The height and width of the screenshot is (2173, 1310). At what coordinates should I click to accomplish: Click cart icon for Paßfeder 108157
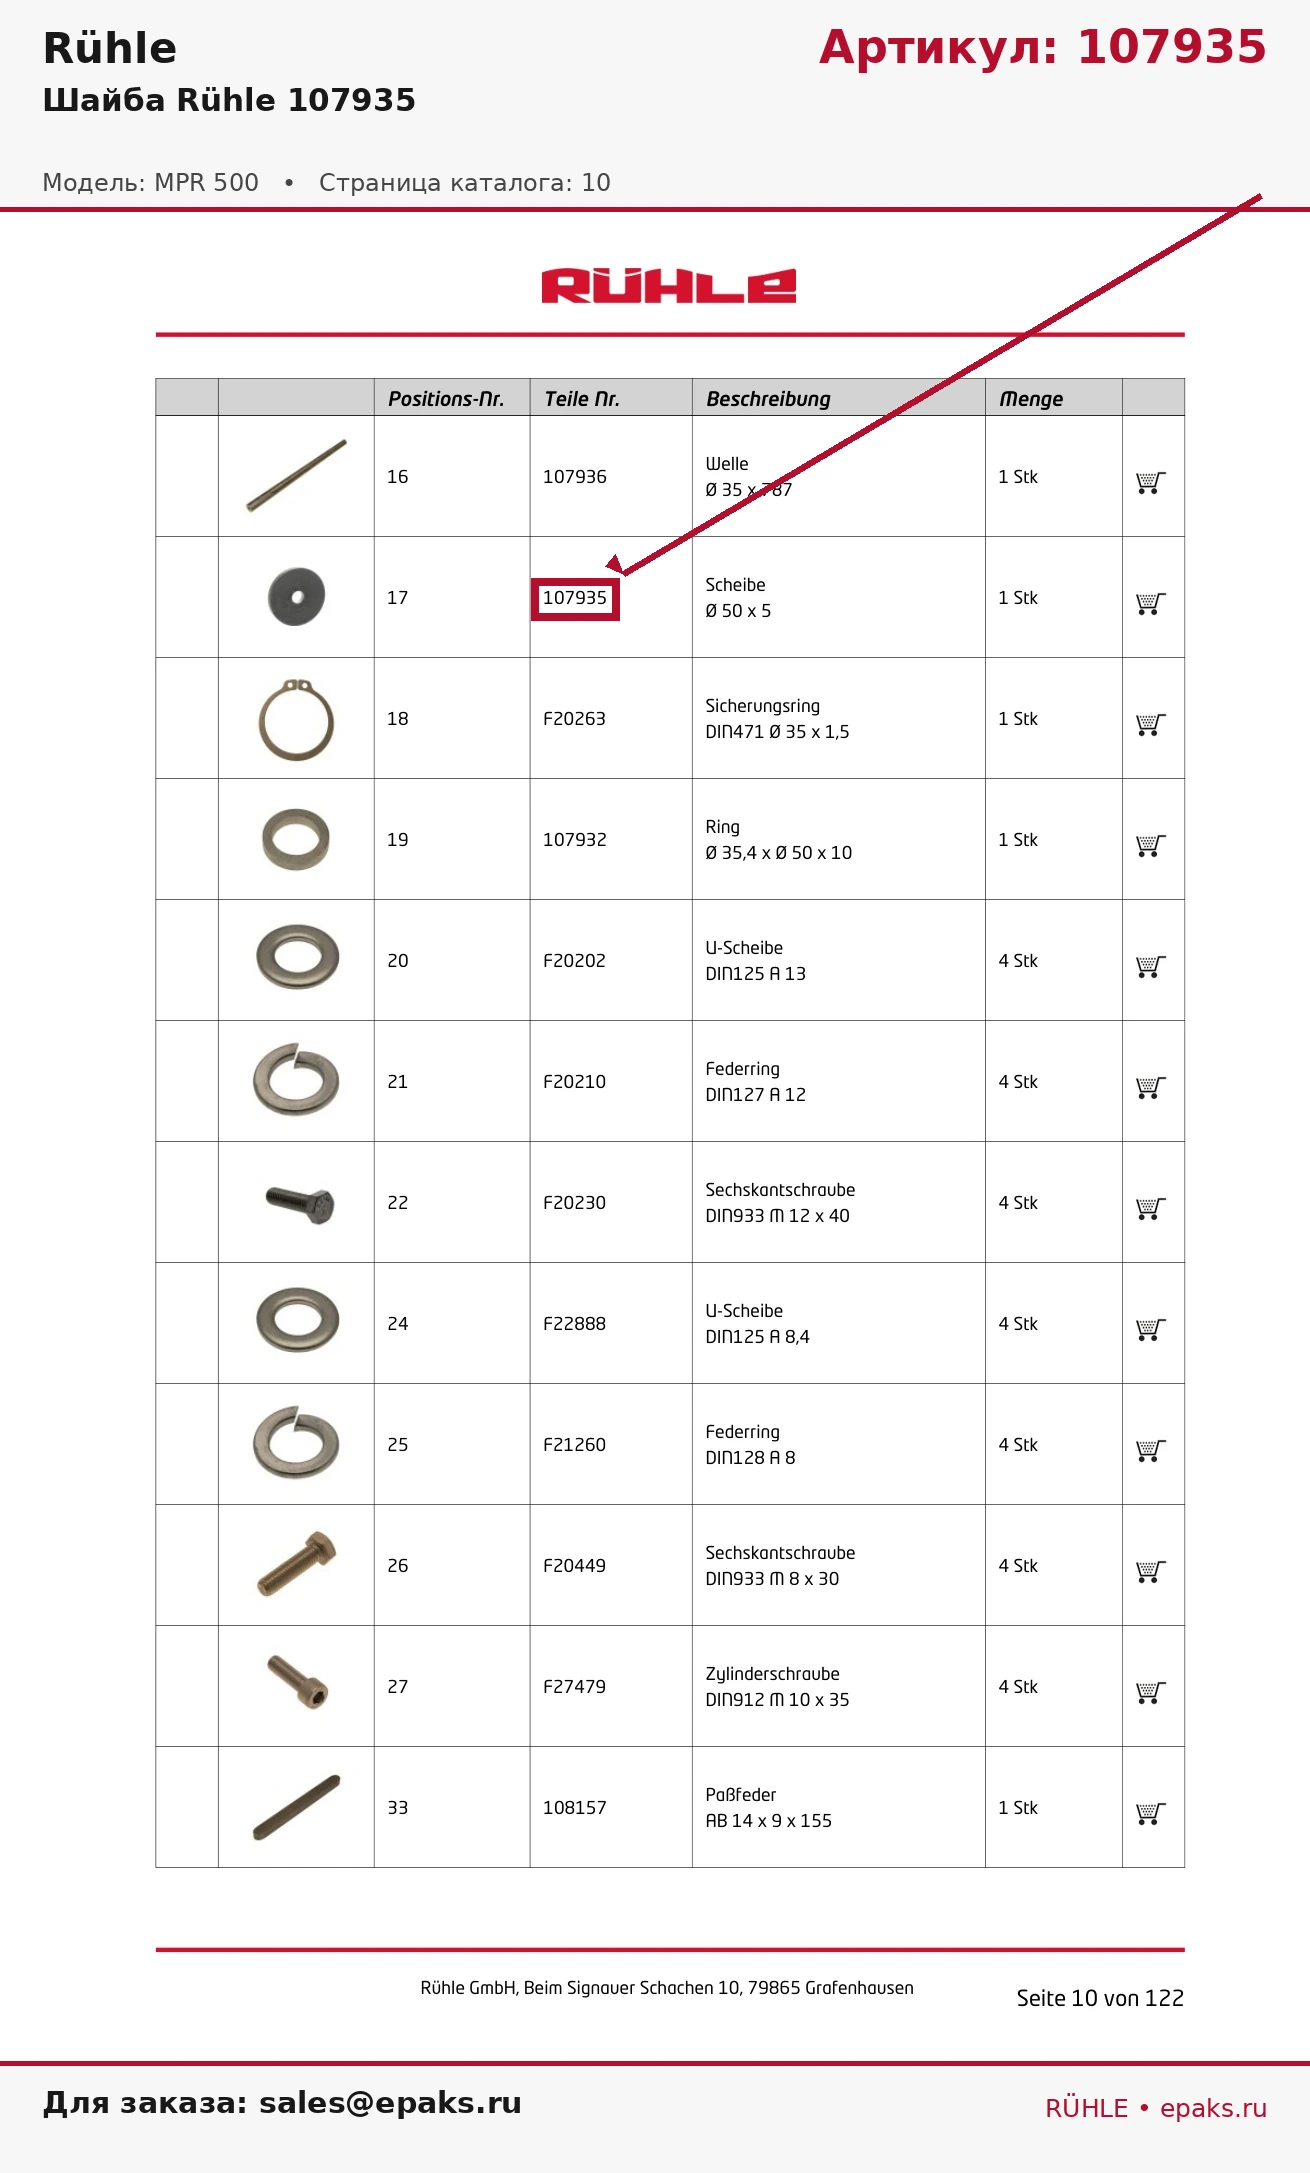tap(1151, 1814)
